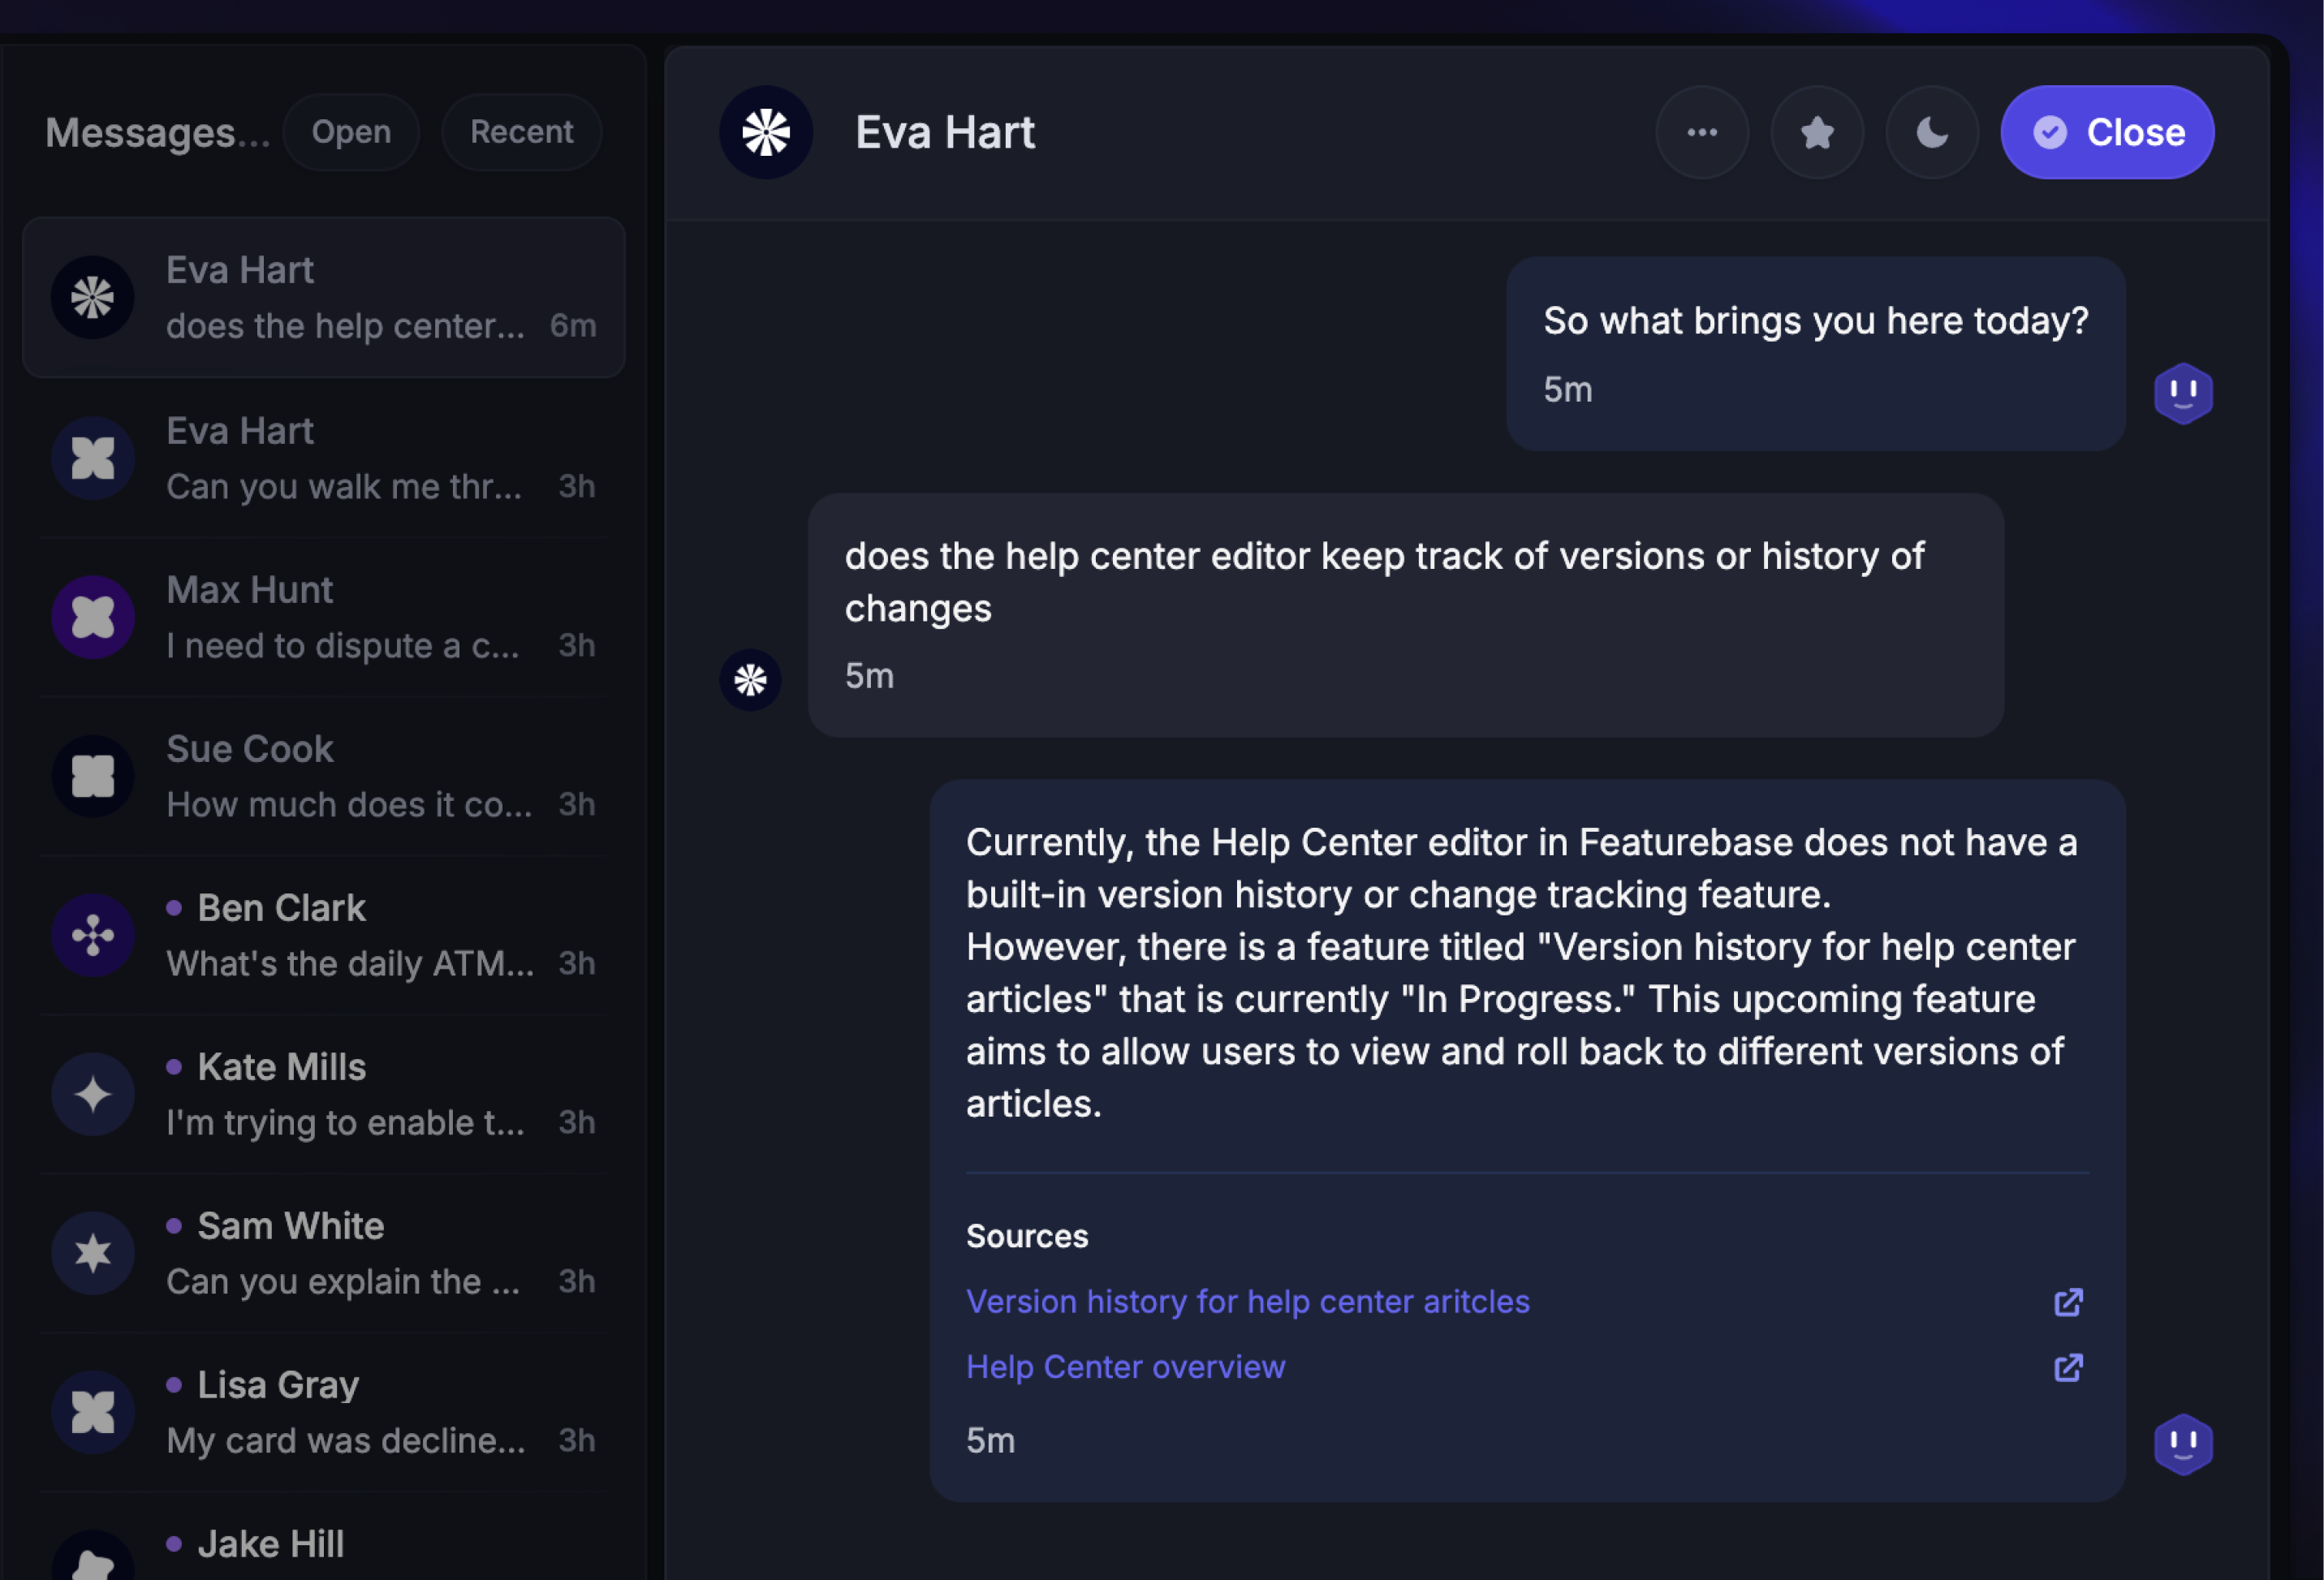Select the Open filter pill
This screenshot has height=1580, width=2324.
coord(351,132)
